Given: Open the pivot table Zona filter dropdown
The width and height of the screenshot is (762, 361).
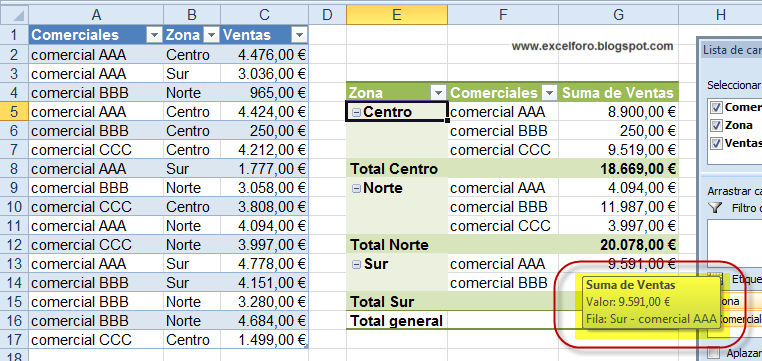Looking at the screenshot, I should click(x=438, y=92).
